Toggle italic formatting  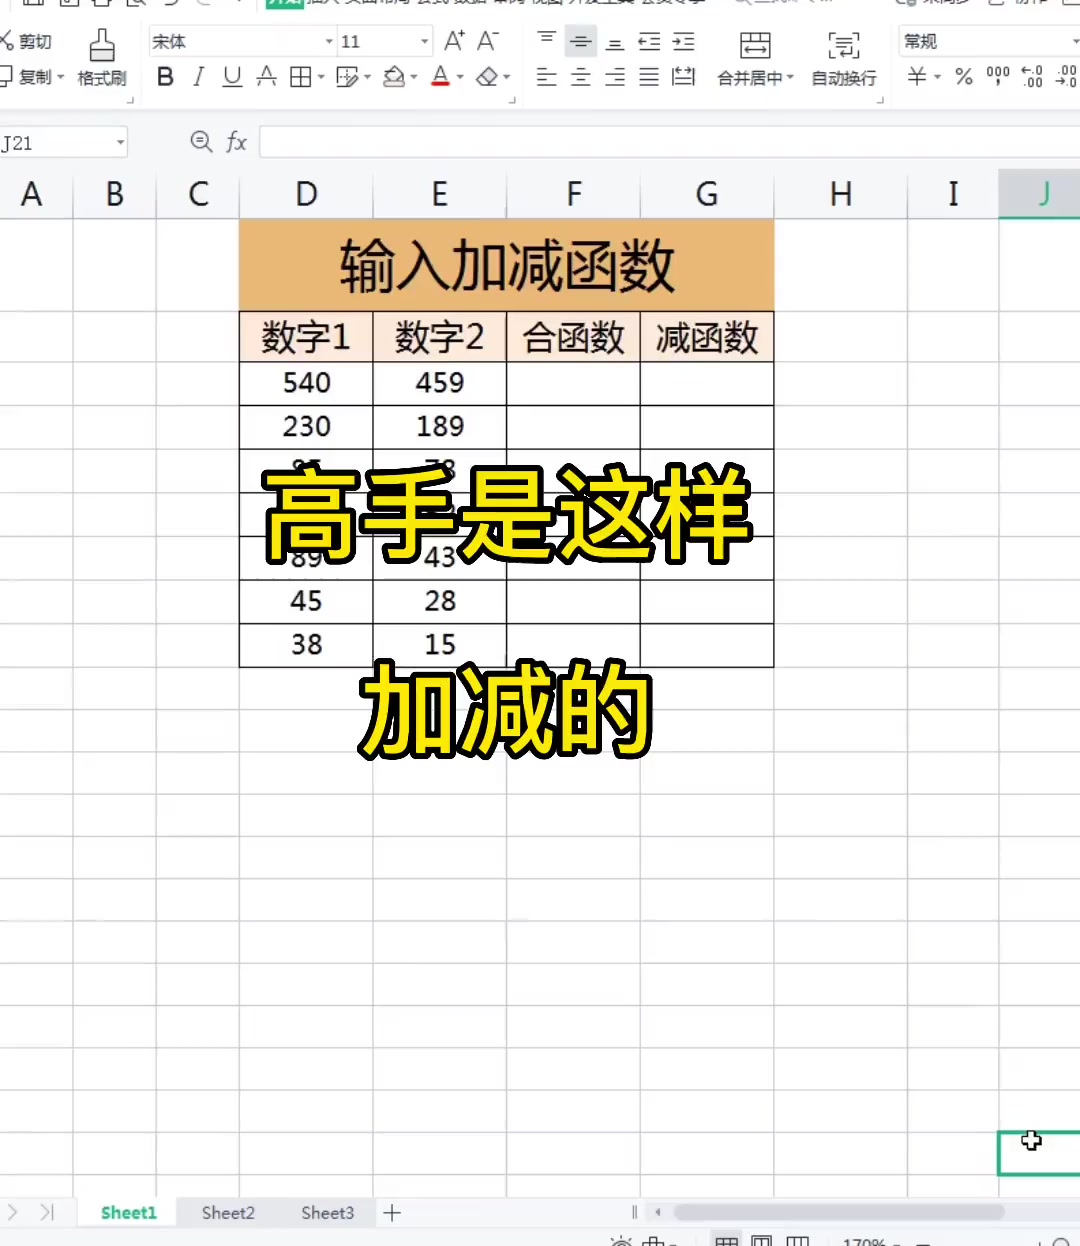coord(198,78)
